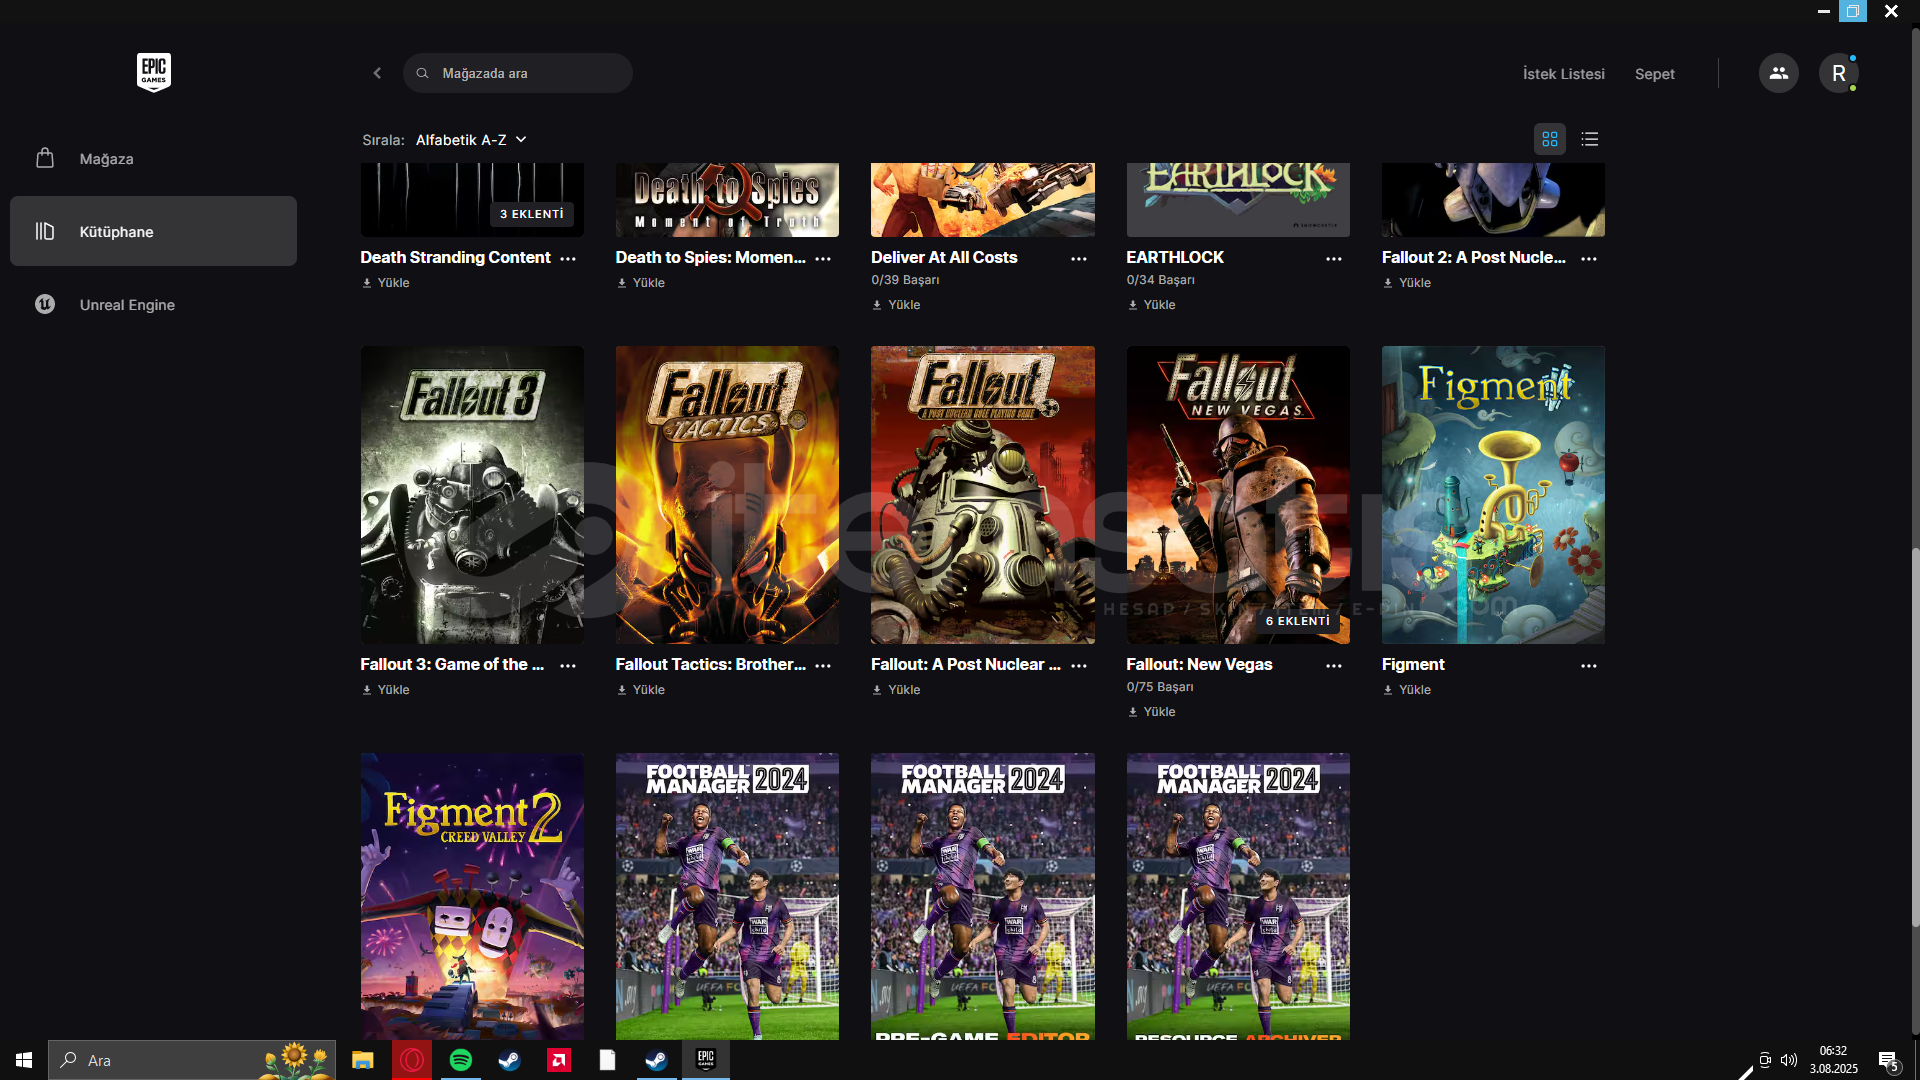The width and height of the screenshot is (1920, 1080).
Task: Click Yükle under Deliver At All Costs
Action: click(x=896, y=305)
